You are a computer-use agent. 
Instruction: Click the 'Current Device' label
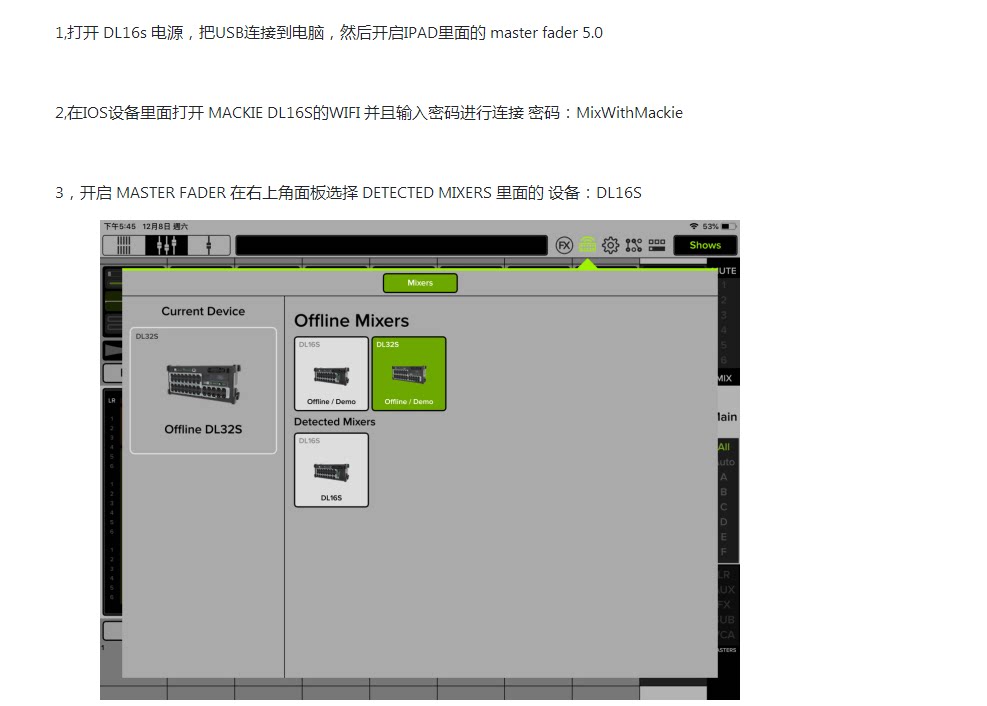coord(203,311)
